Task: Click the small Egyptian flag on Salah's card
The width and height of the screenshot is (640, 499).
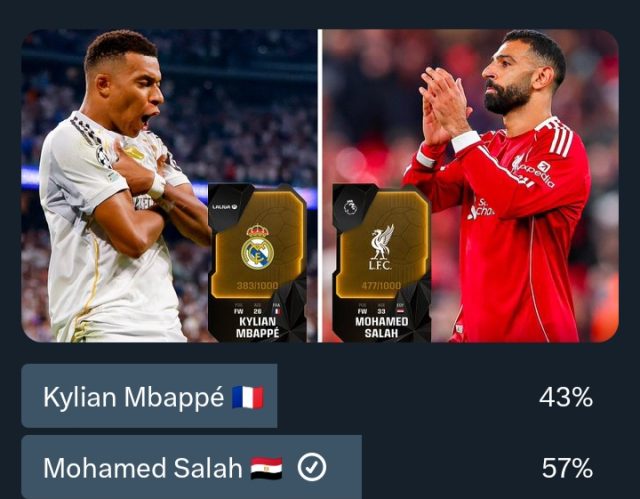Action: pos(400,311)
